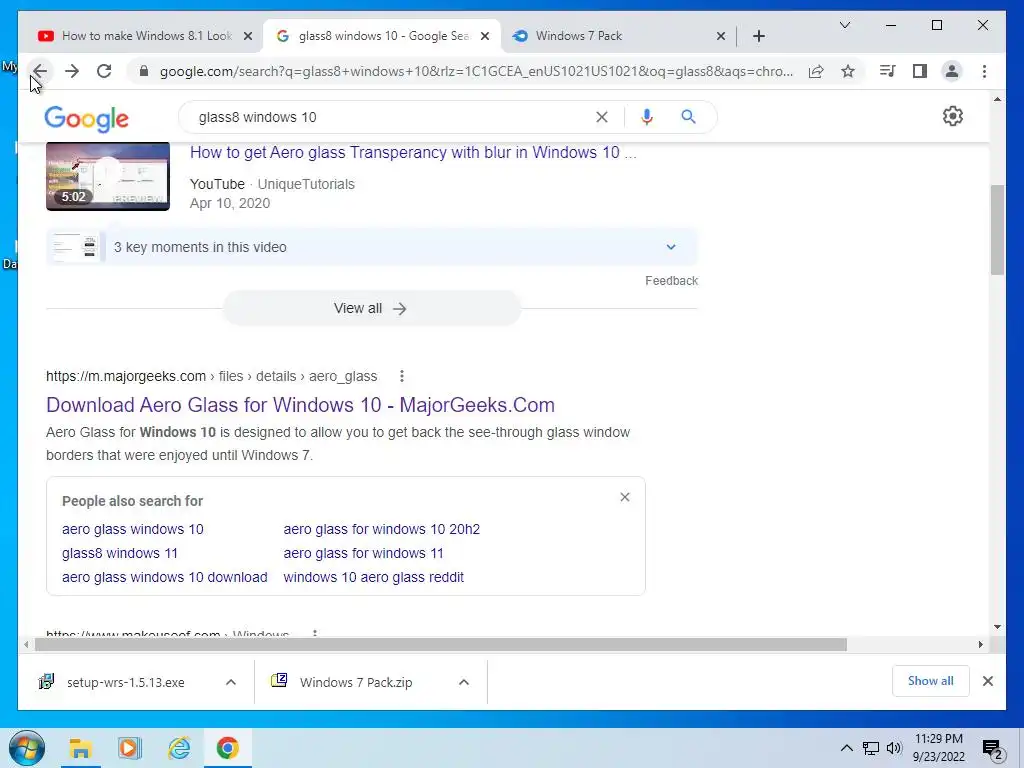The width and height of the screenshot is (1024, 768).
Task: Open the tab search dropdown arrow
Action: (844, 25)
